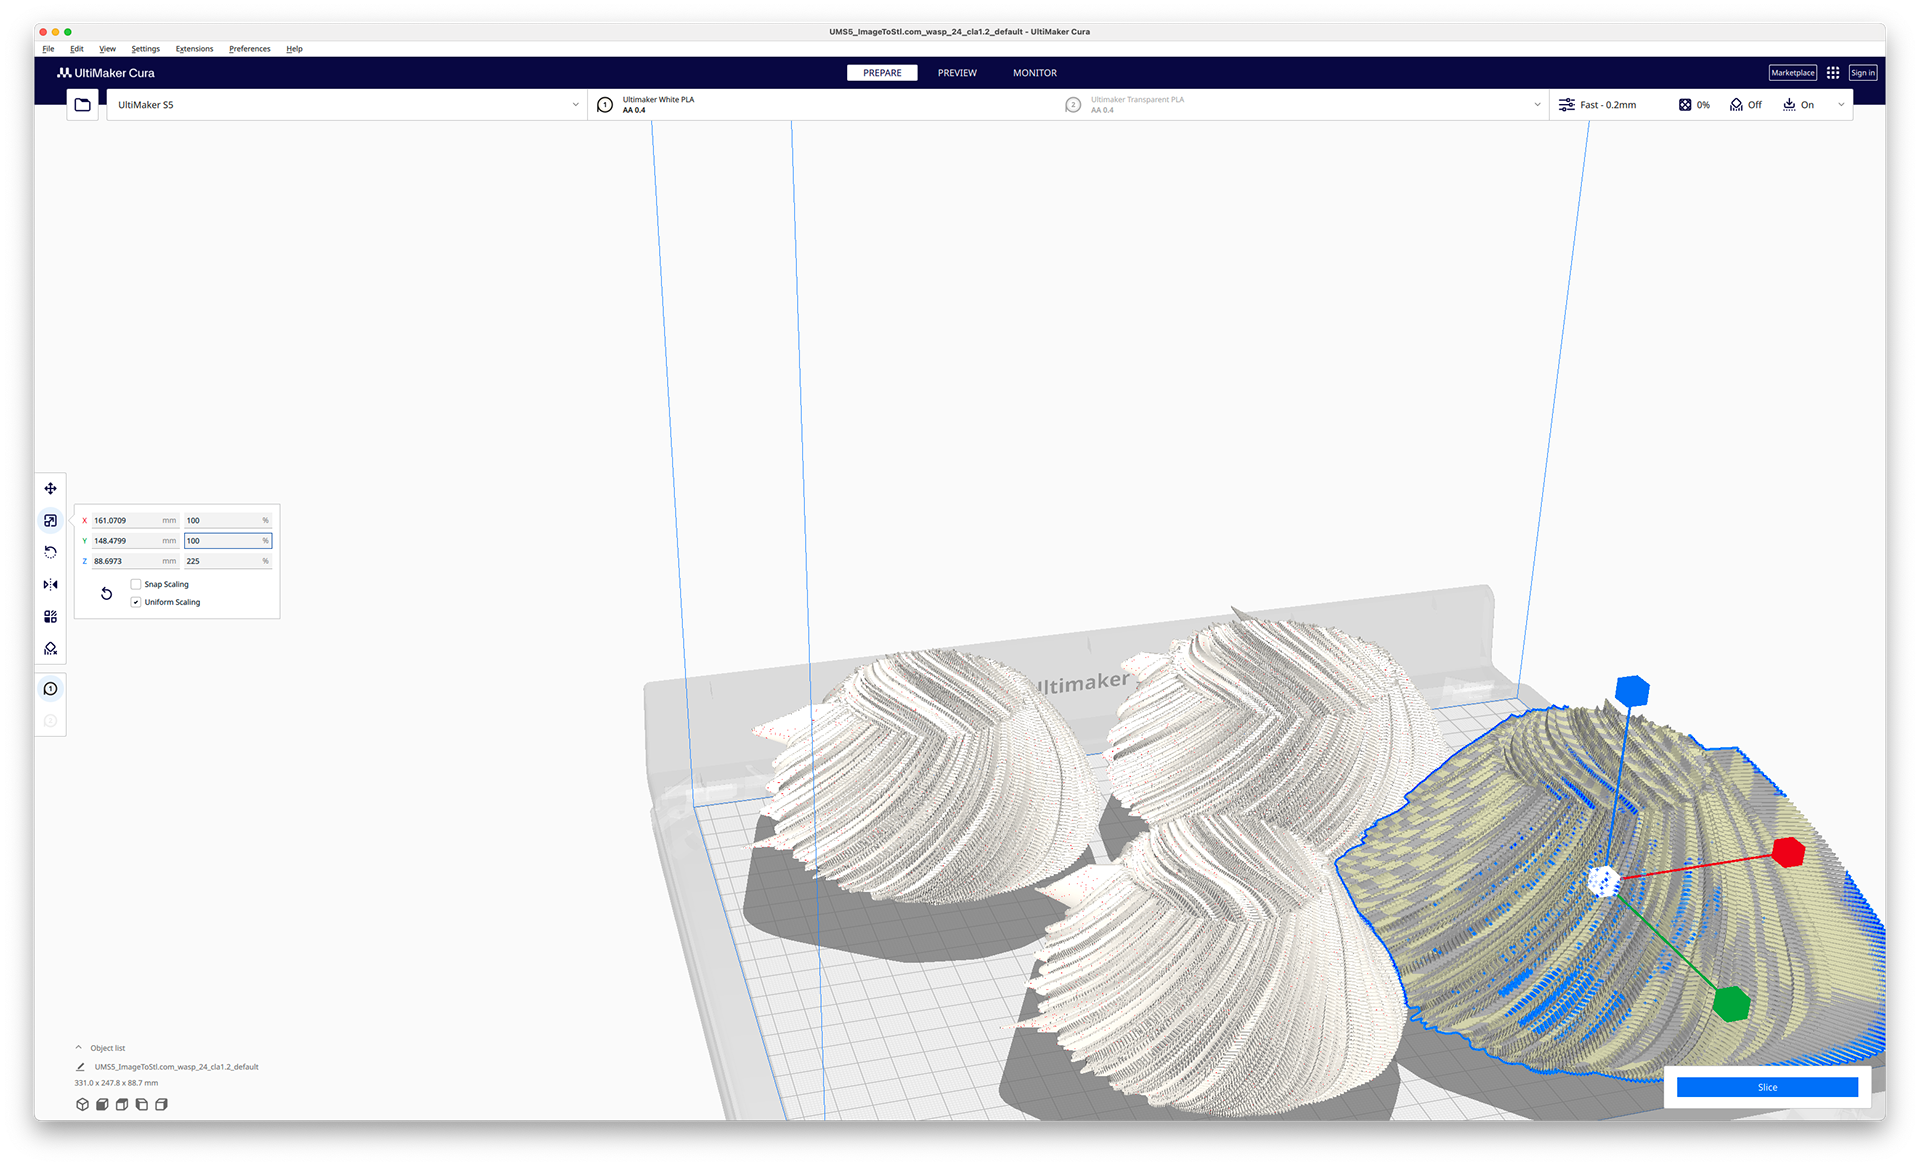Select the Support Blocker tool
Image resolution: width=1920 pixels, height=1166 pixels.
50,649
